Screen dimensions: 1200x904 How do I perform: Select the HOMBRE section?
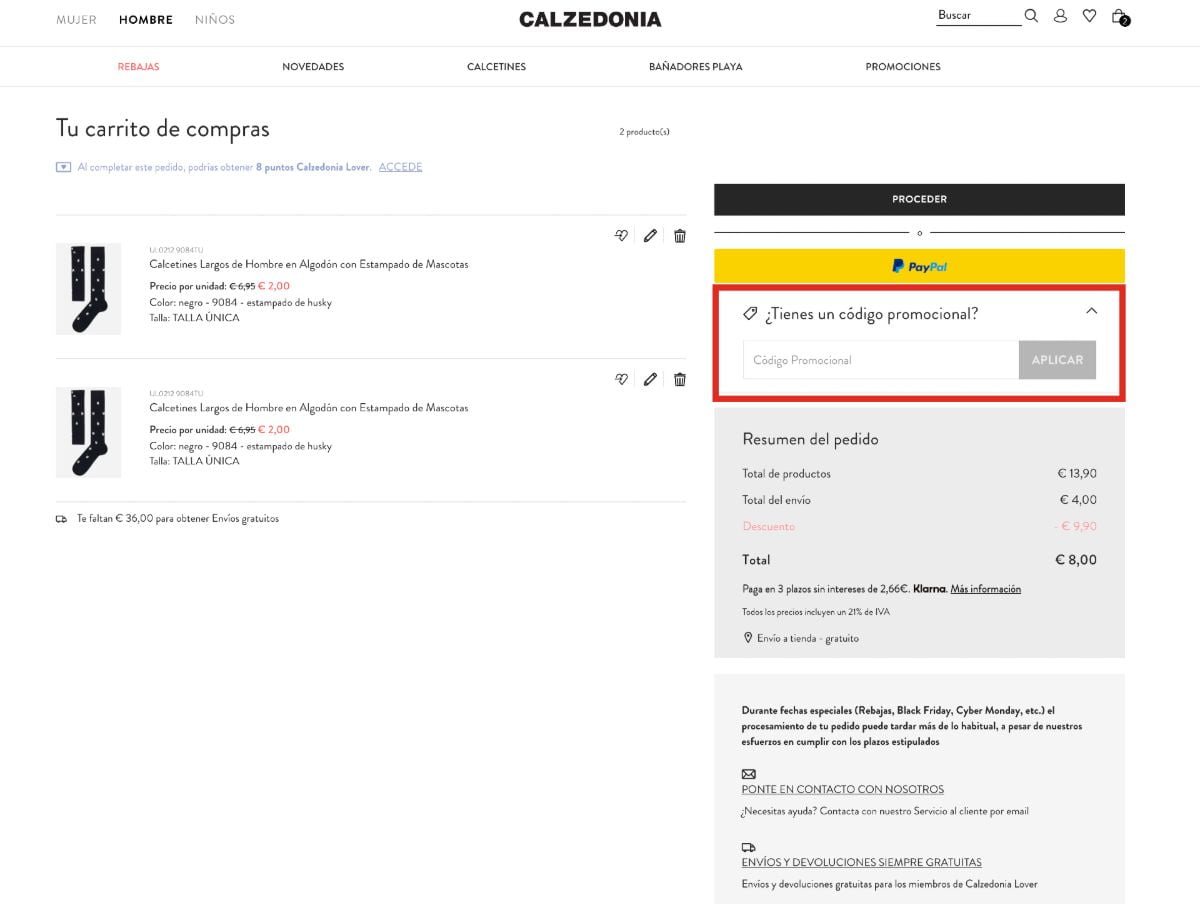click(146, 20)
